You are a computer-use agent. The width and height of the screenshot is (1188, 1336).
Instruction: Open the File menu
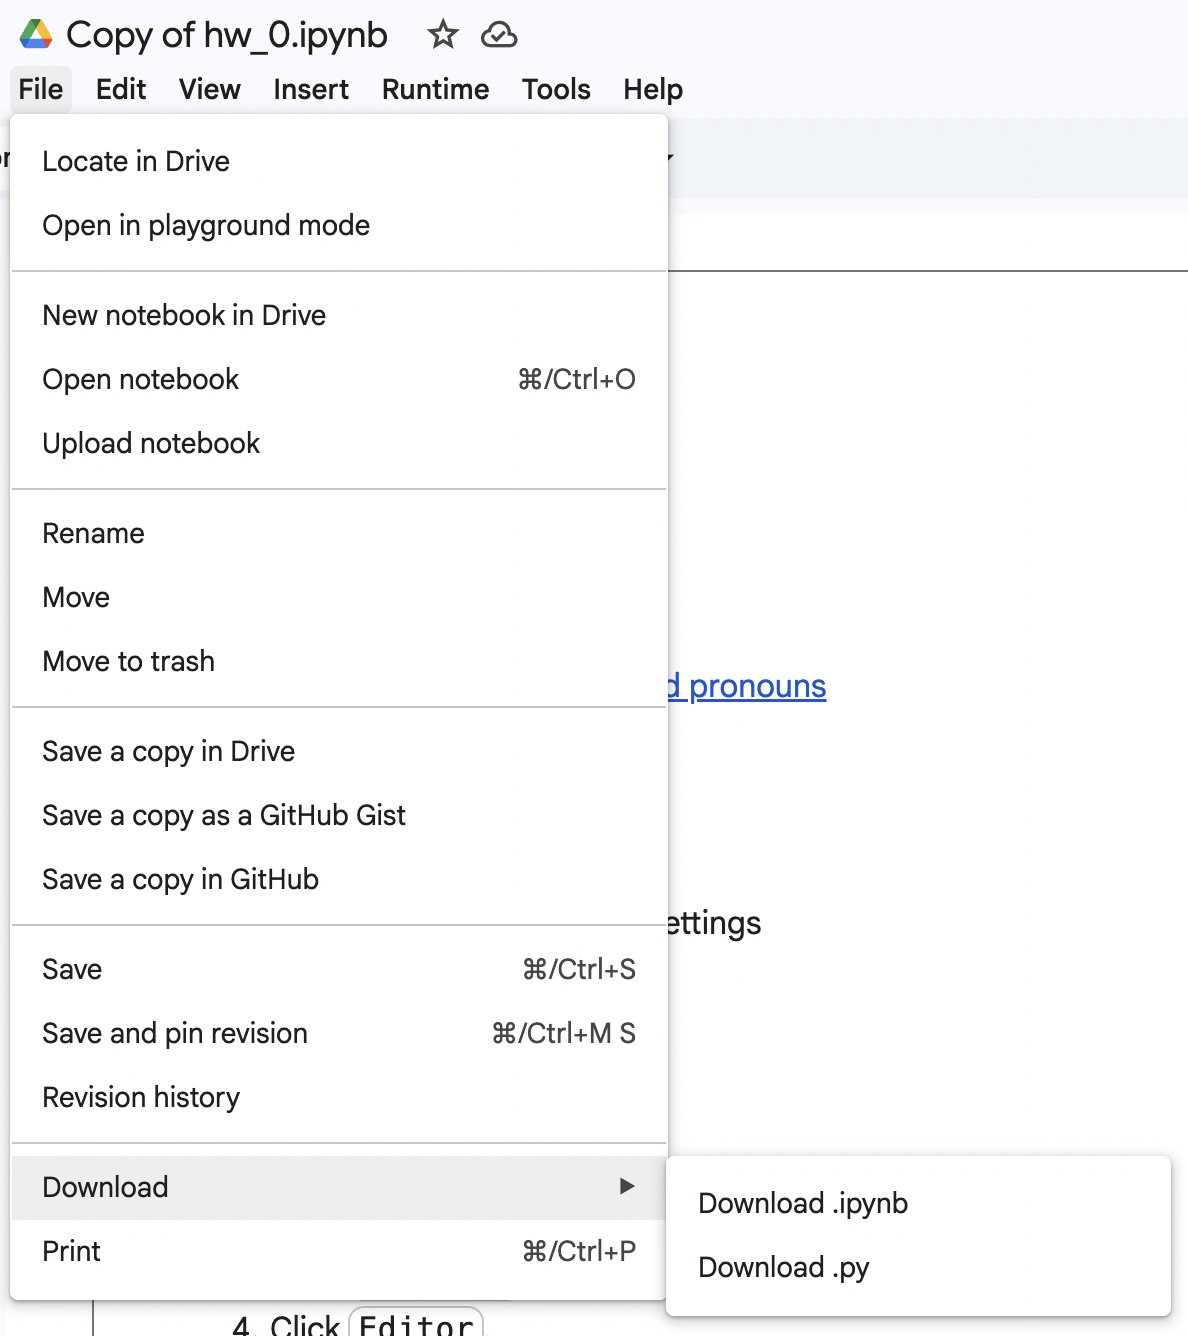click(41, 90)
